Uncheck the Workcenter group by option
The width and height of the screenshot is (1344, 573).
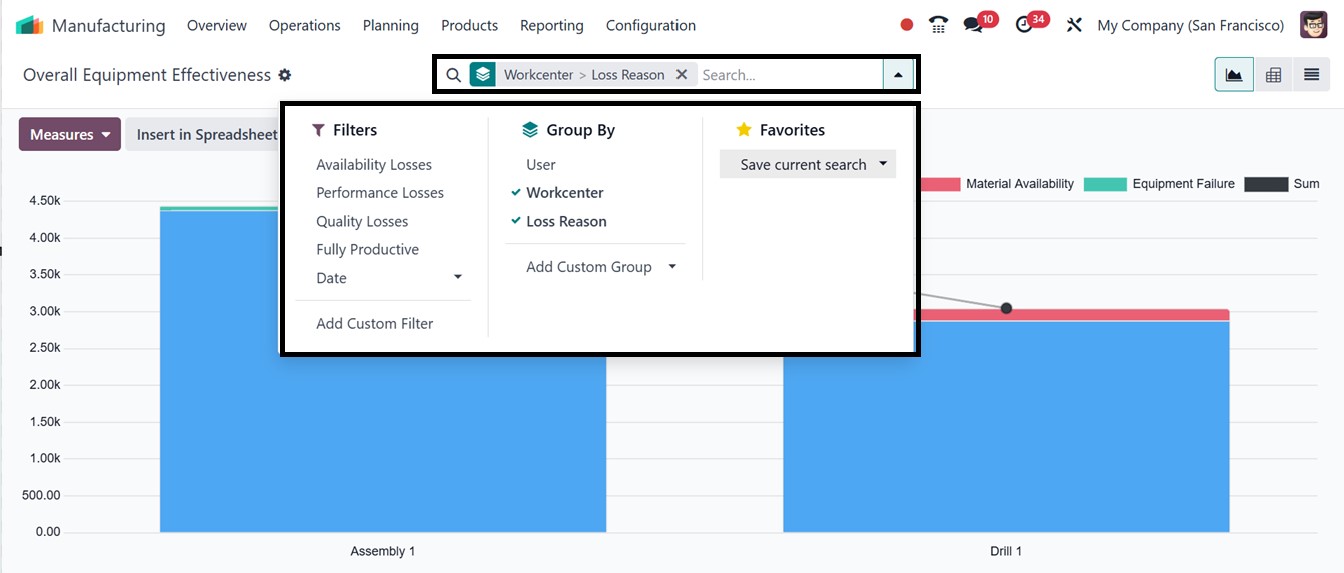pyautogui.click(x=564, y=193)
